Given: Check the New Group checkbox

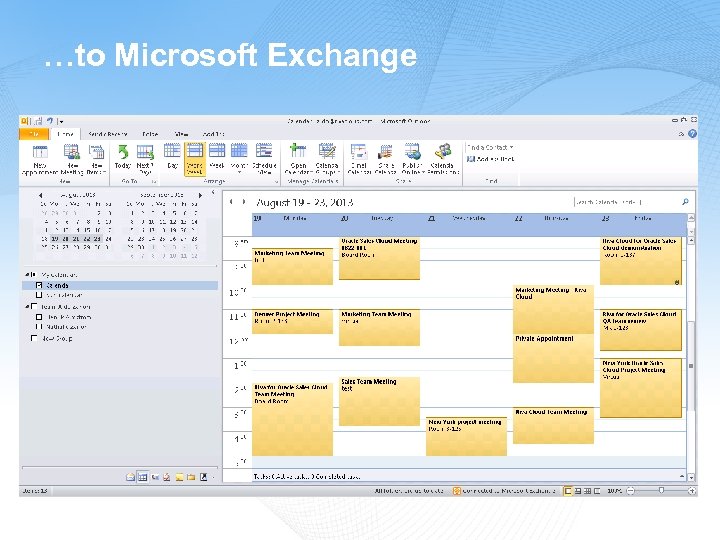Looking at the screenshot, I should [x=34, y=338].
